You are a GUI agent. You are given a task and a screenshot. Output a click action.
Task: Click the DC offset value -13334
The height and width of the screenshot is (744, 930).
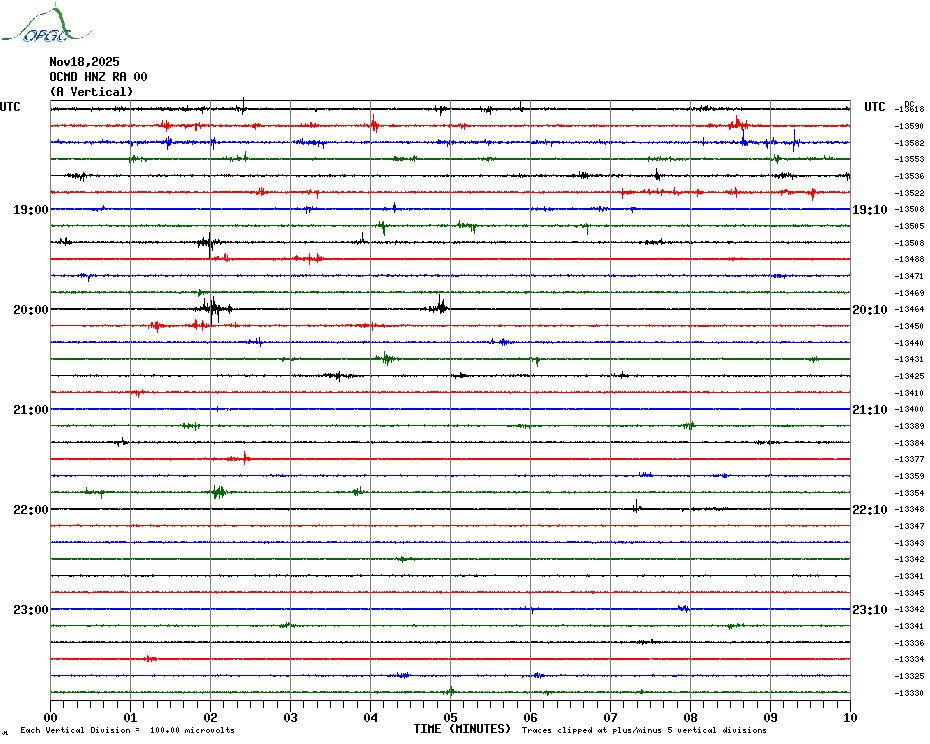coord(909,659)
